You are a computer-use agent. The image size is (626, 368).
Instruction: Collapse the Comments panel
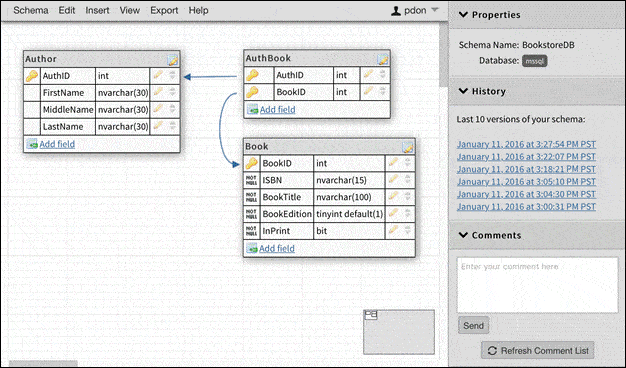(x=463, y=235)
